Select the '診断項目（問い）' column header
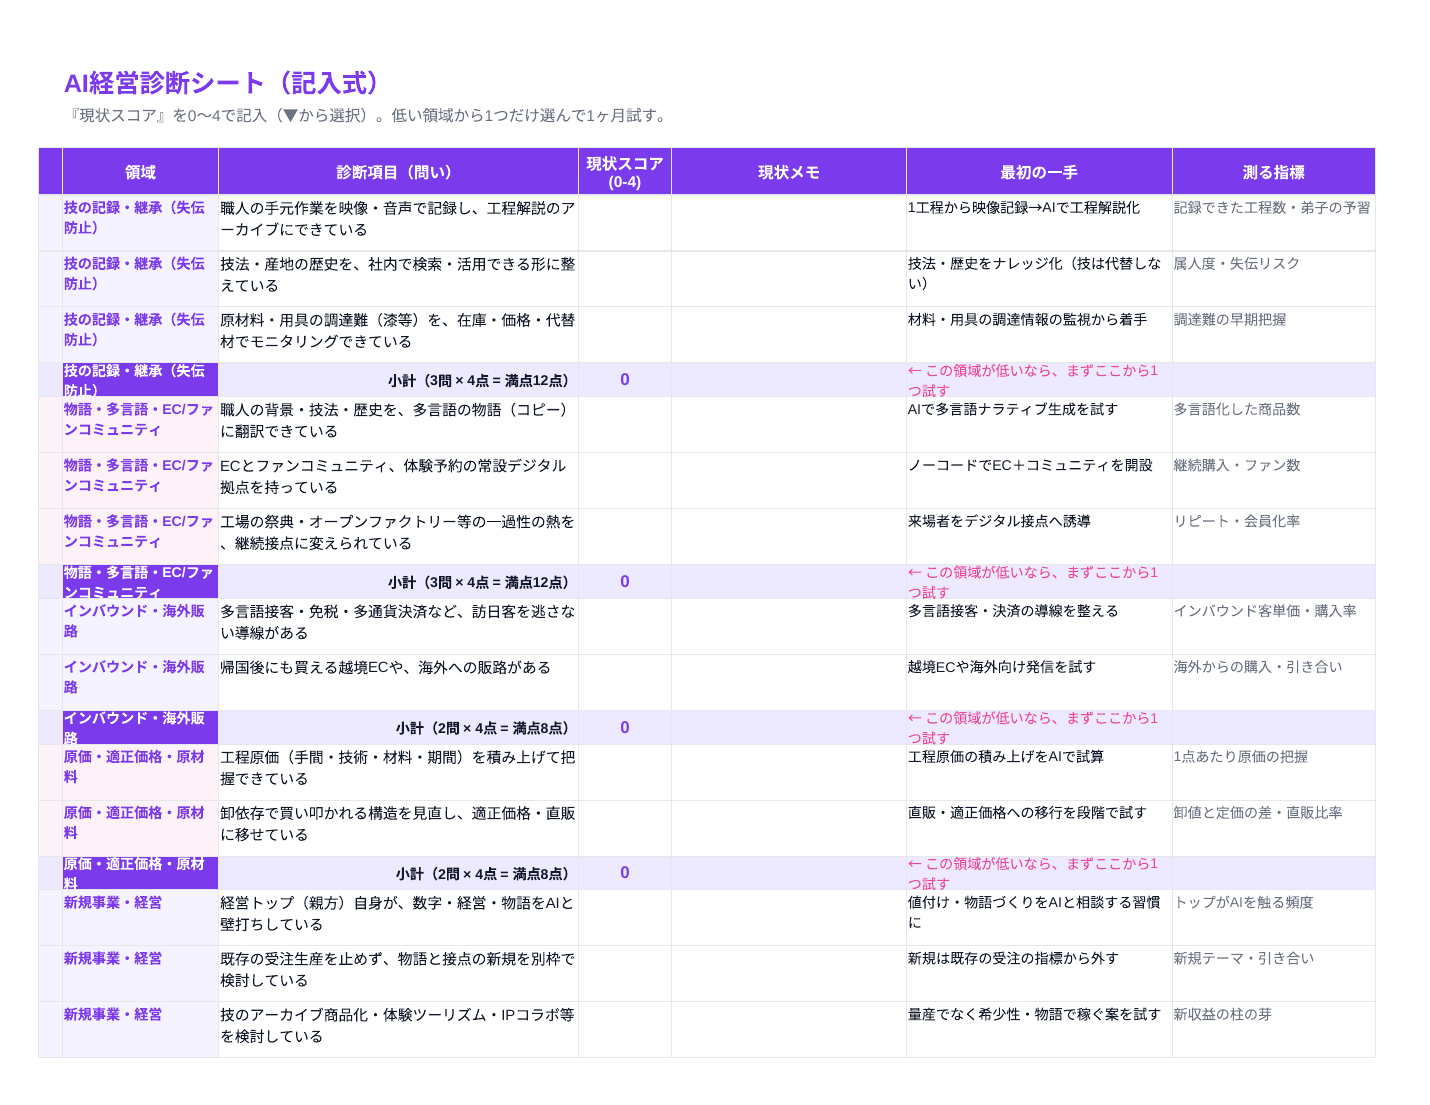The height and width of the screenshot is (1105, 1430). click(398, 172)
